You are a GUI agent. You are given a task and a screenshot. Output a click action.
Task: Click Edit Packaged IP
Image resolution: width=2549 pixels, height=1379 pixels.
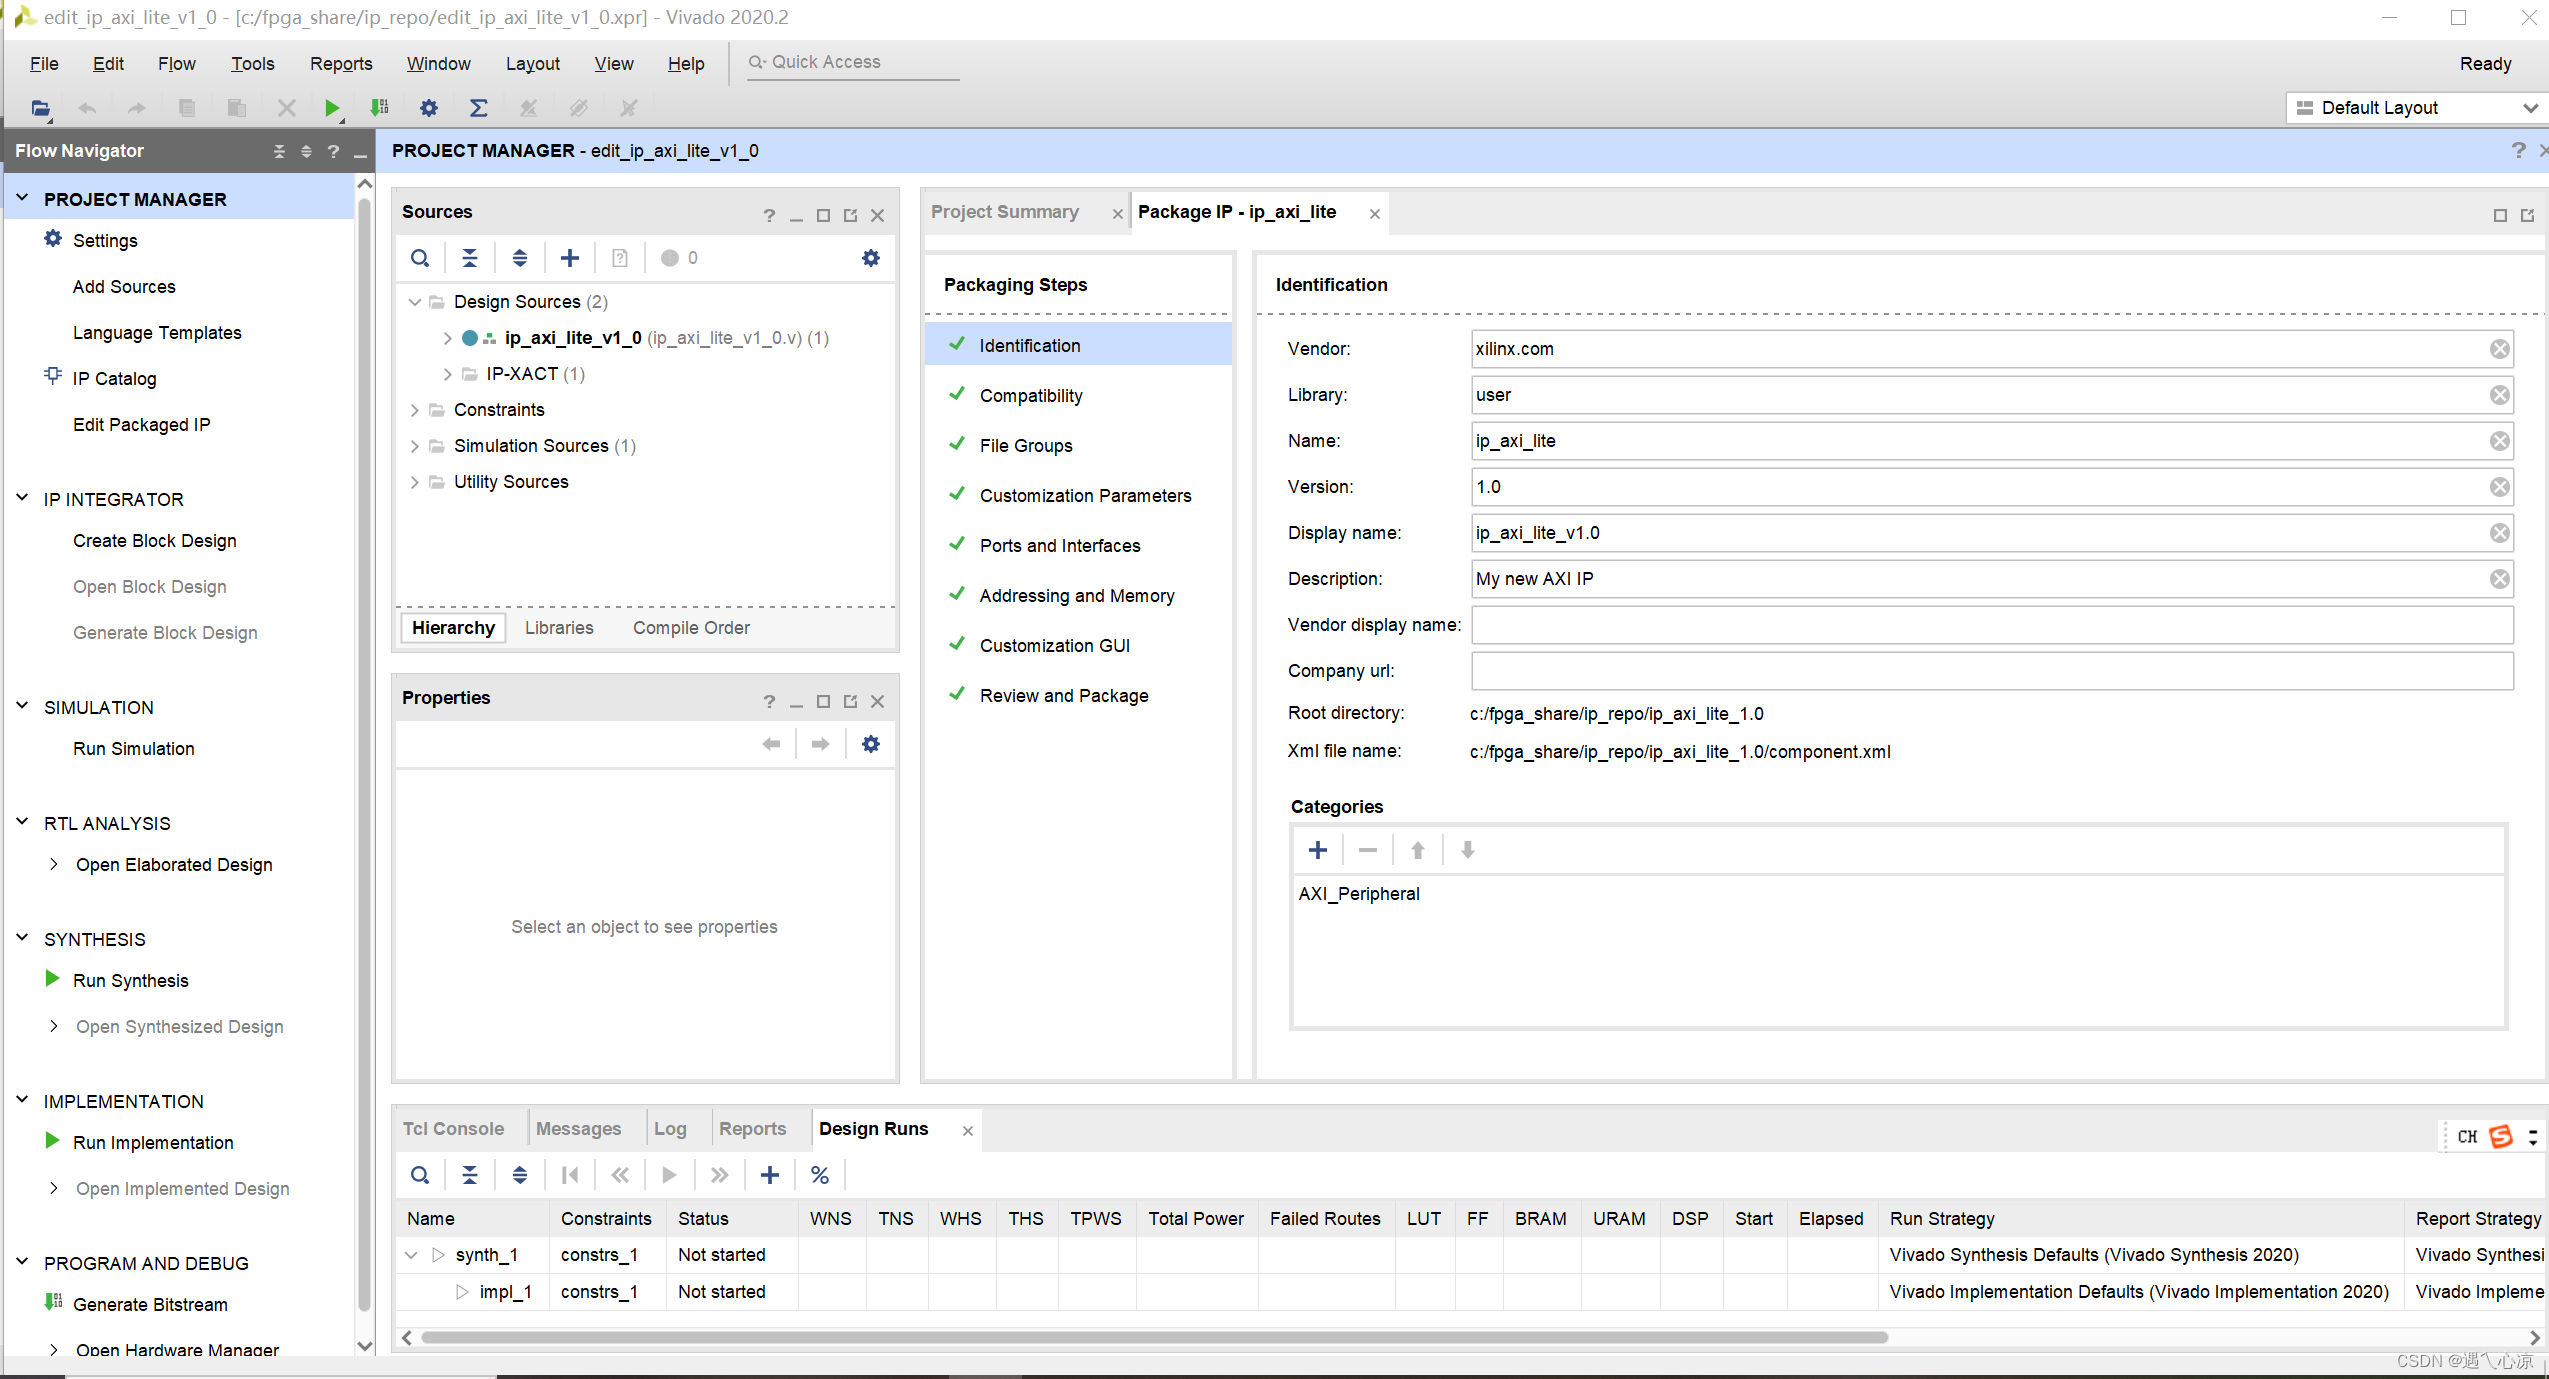(x=141, y=425)
